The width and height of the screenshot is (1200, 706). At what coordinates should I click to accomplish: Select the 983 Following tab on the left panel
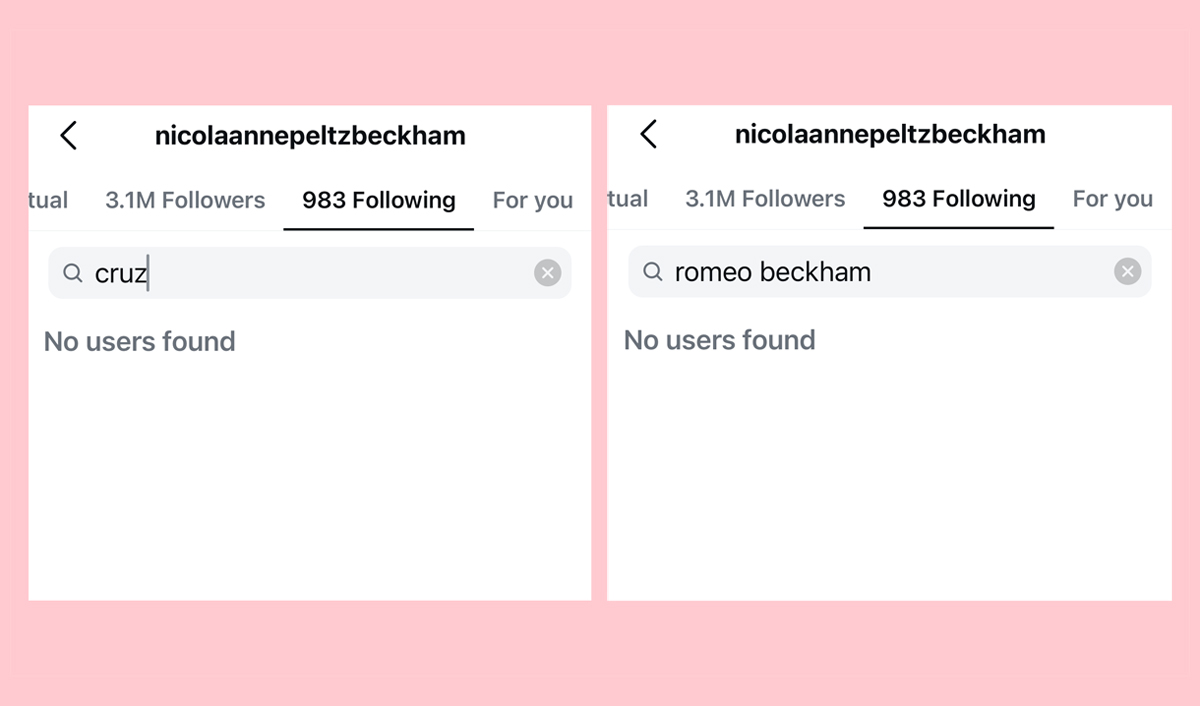(x=378, y=199)
